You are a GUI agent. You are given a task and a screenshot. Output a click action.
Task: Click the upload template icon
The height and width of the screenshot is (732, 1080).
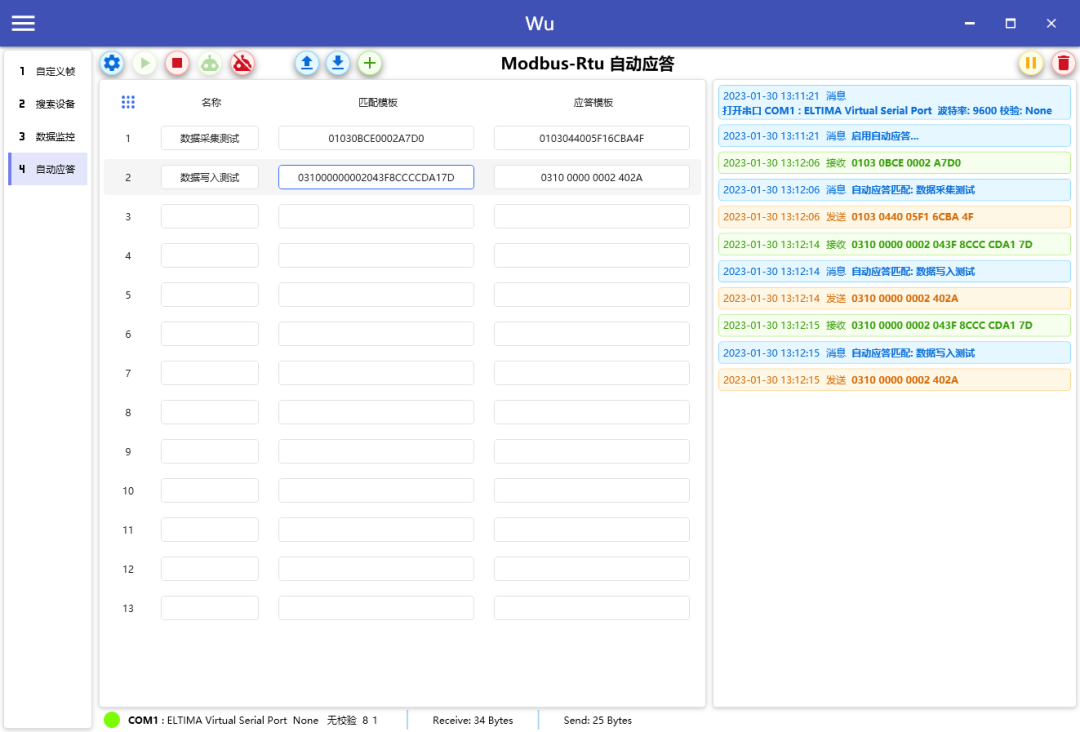tap(306, 63)
